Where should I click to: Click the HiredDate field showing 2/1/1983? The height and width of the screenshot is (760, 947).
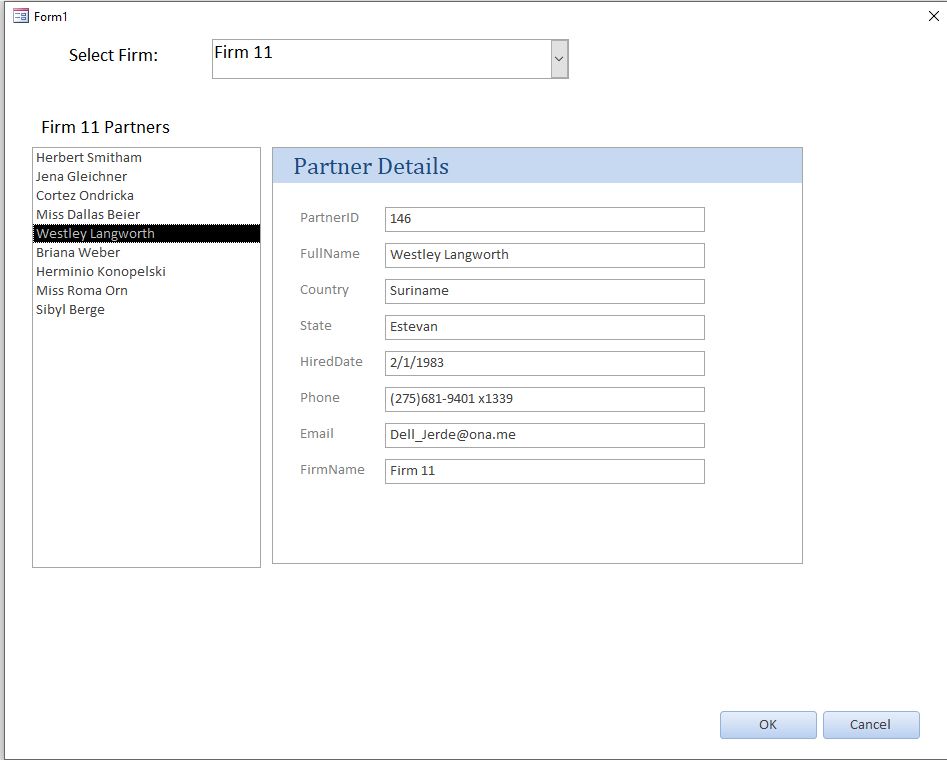(x=545, y=363)
